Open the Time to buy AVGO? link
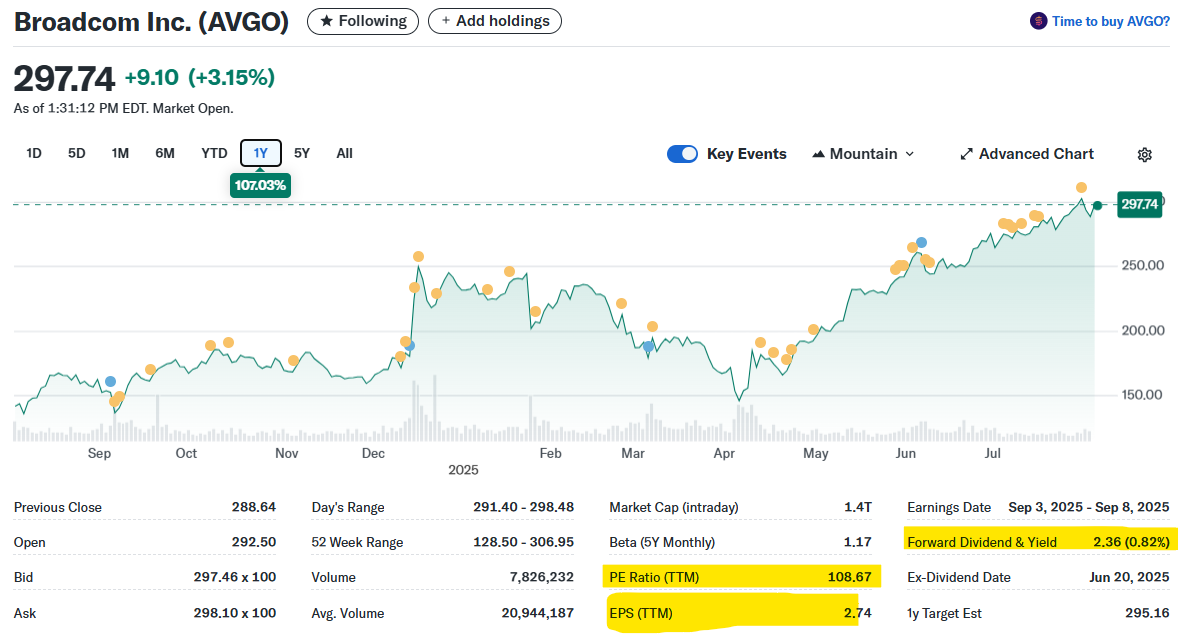1179x638 pixels. 1110,21
